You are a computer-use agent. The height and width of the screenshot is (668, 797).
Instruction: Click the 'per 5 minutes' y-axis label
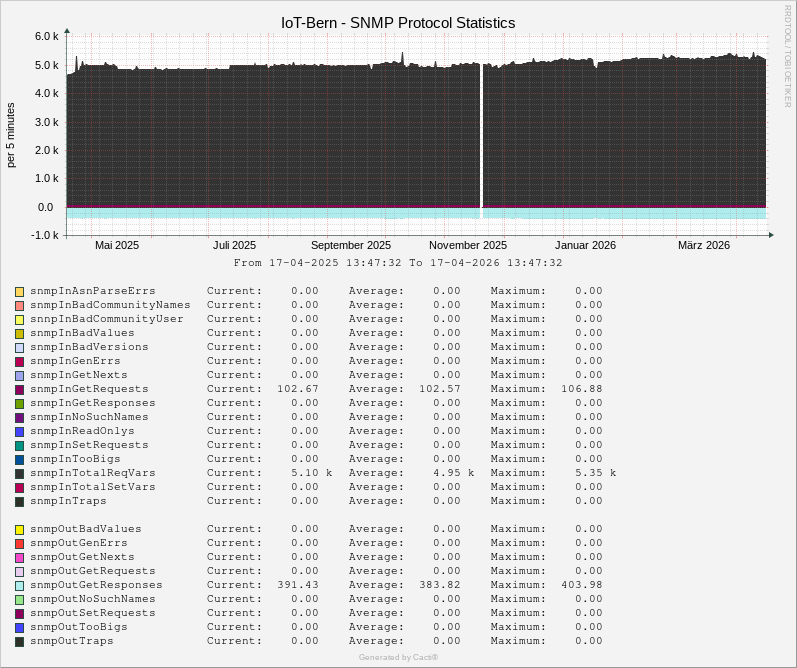tap(11, 135)
